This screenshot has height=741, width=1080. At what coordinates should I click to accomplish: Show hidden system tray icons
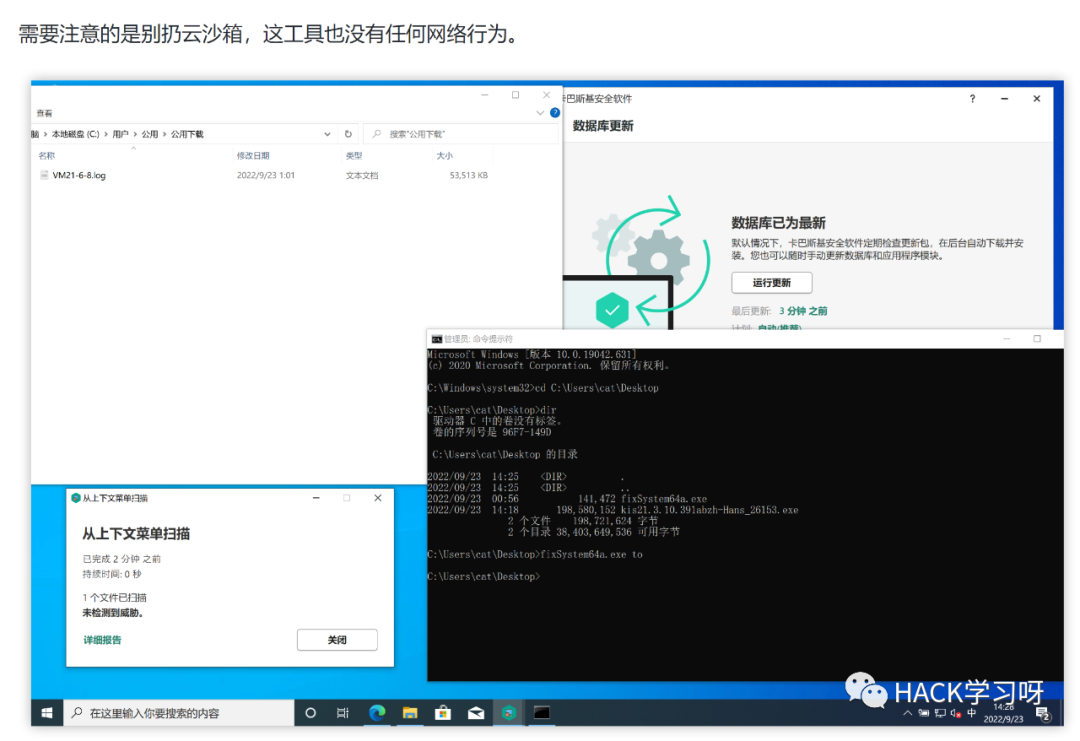908,713
